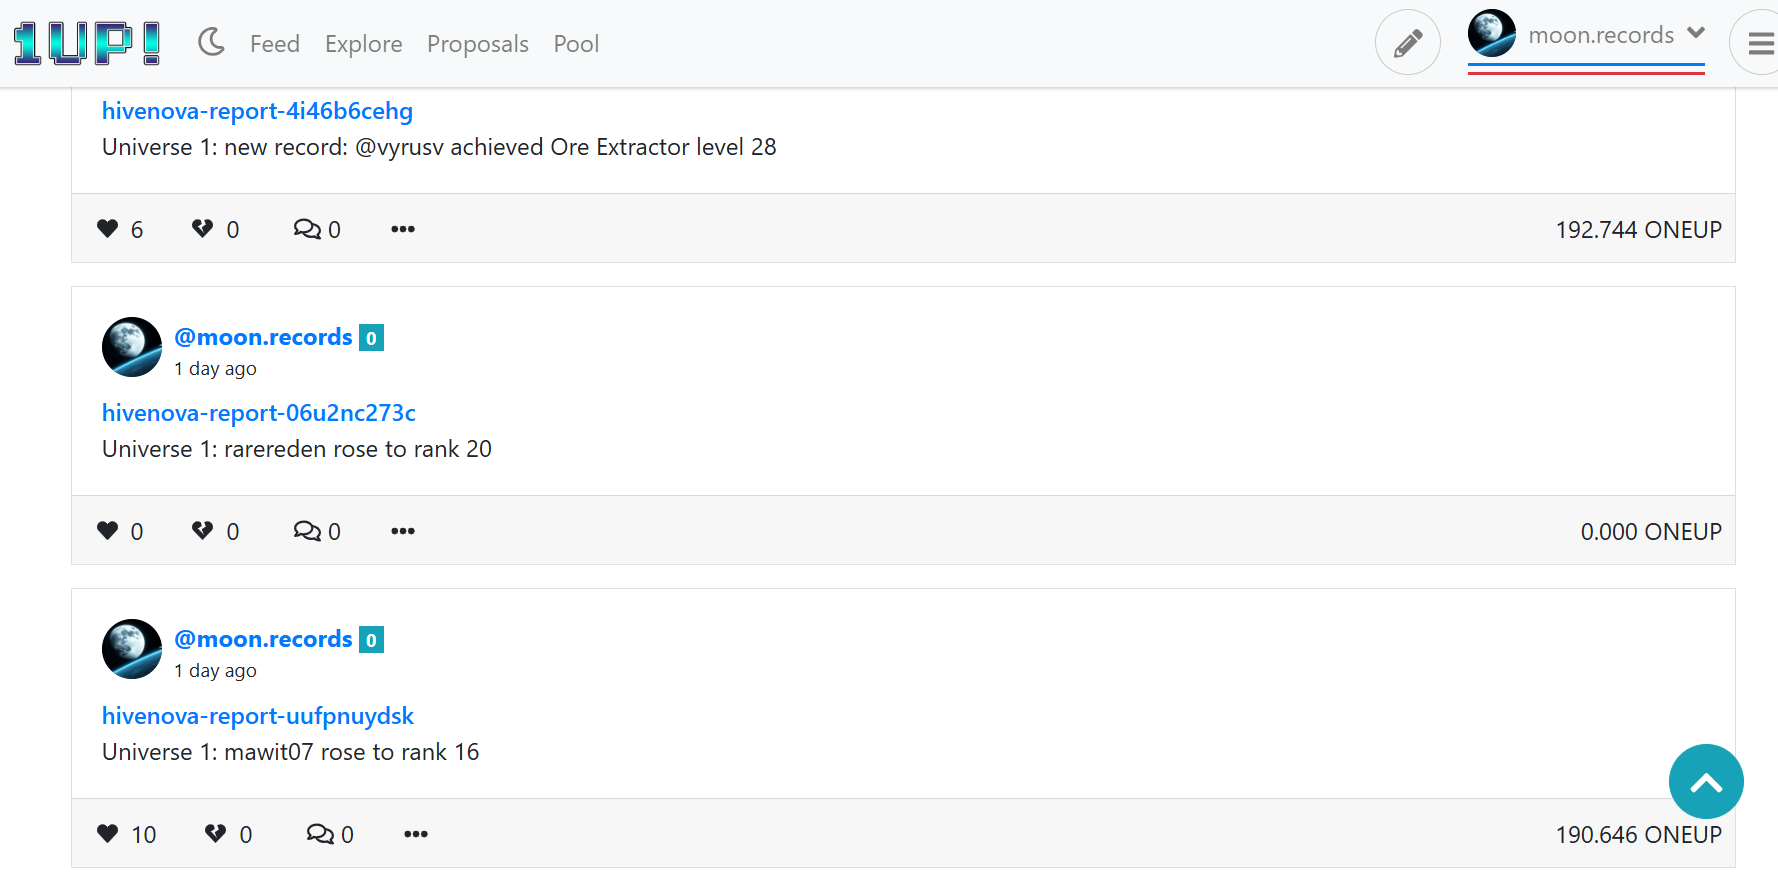Open the pencil compose post icon
The height and width of the screenshot is (879, 1778).
click(1408, 43)
